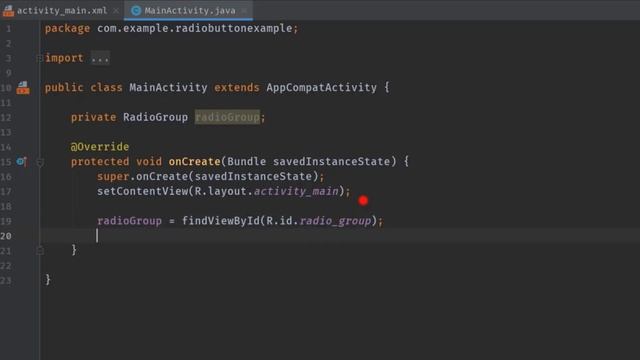Click the related XML file gutter icon on line 10
The width and height of the screenshot is (640, 360).
coord(23,87)
